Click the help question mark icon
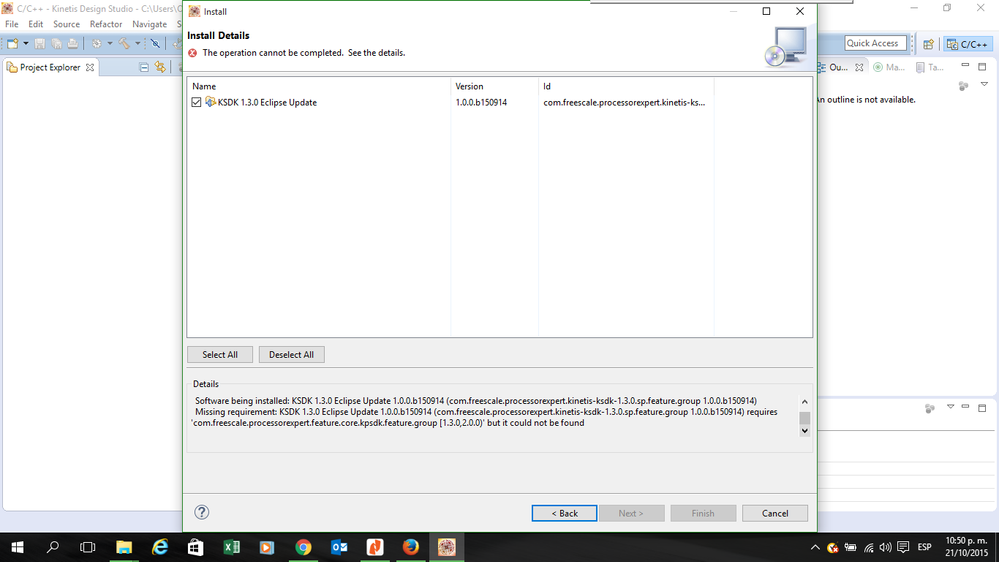The height and width of the screenshot is (562, 999). [x=201, y=512]
